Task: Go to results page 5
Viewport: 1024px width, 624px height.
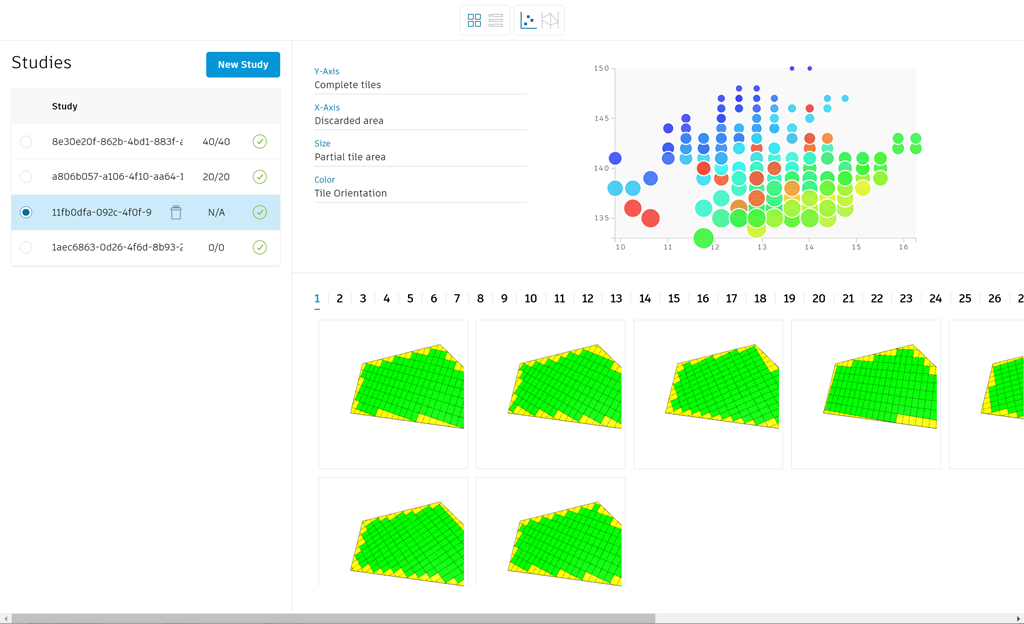Action: click(x=410, y=299)
